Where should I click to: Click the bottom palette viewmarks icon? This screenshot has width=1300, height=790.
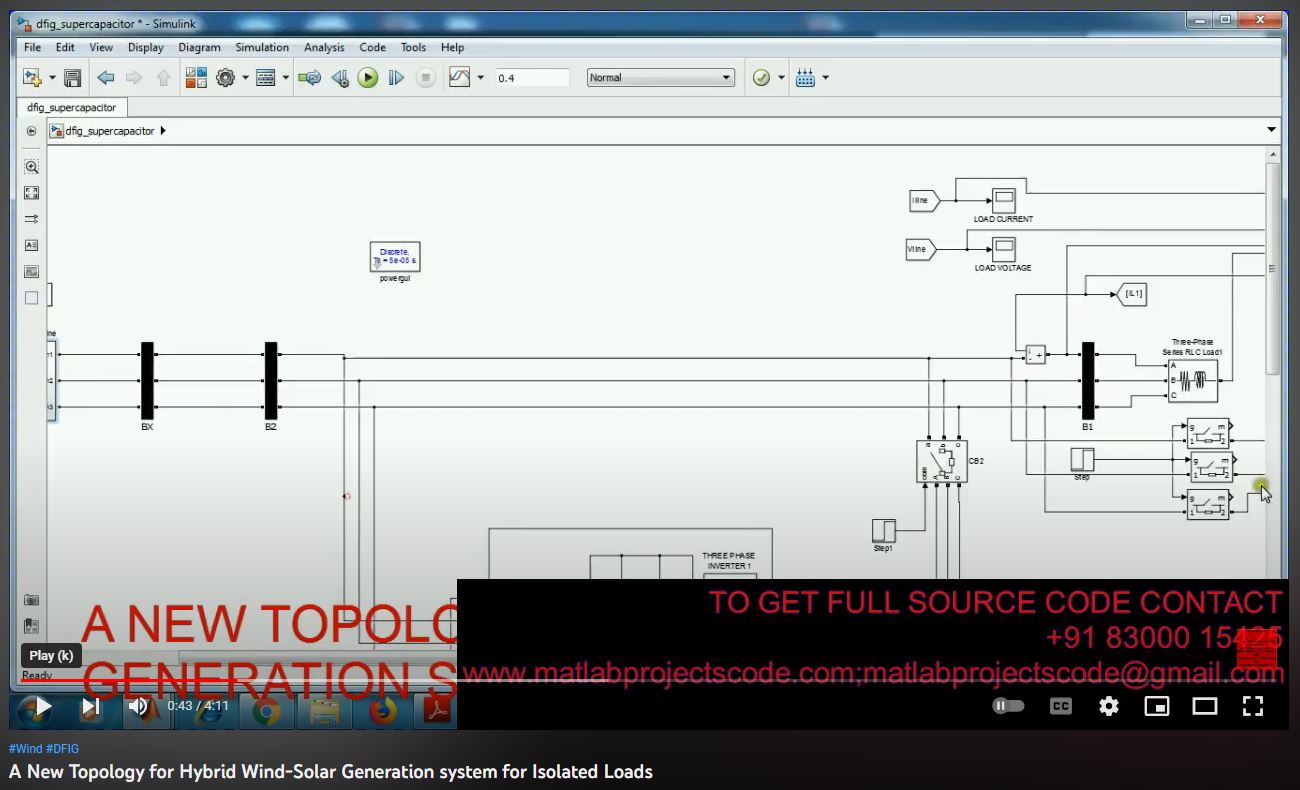pyautogui.click(x=32, y=626)
